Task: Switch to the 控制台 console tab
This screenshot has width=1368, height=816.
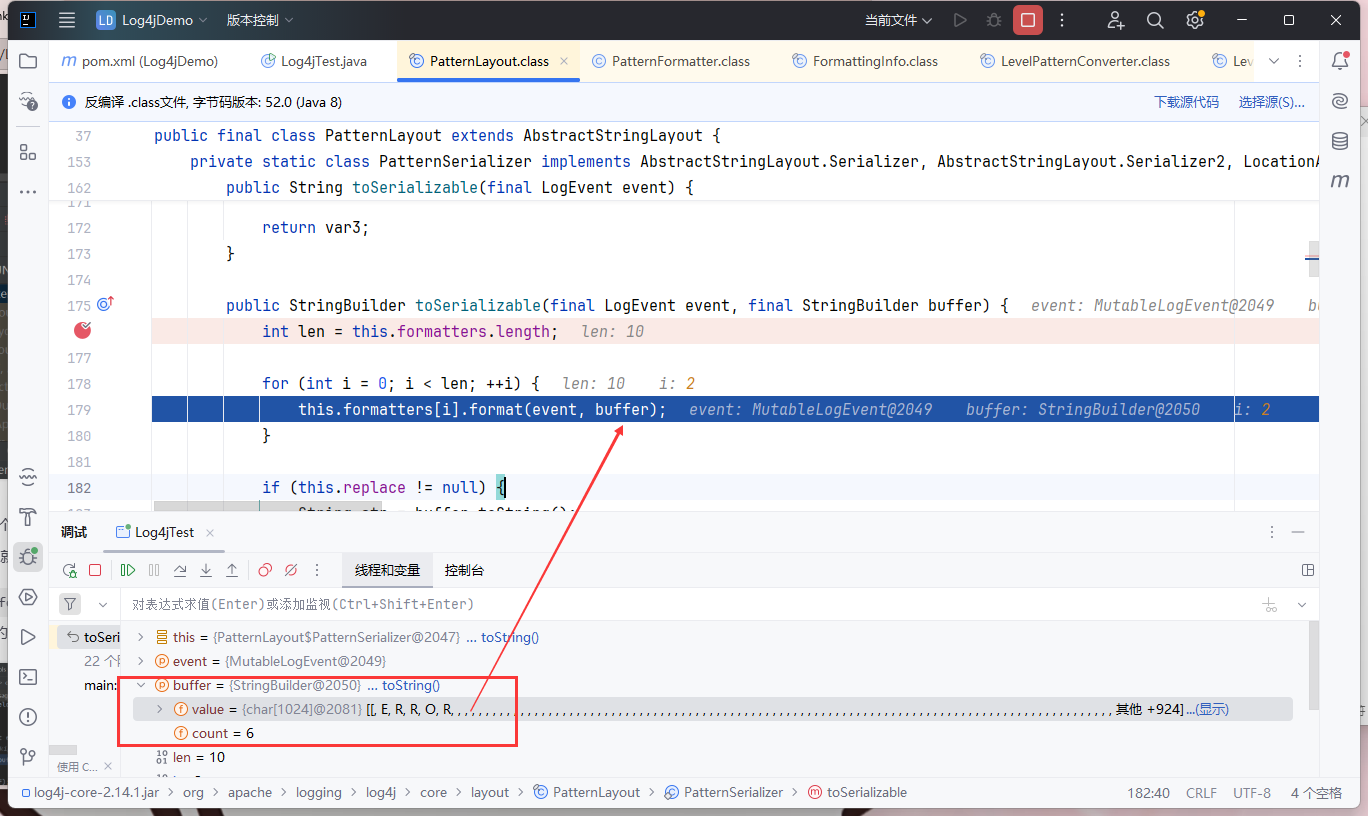Action: tap(464, 570)
